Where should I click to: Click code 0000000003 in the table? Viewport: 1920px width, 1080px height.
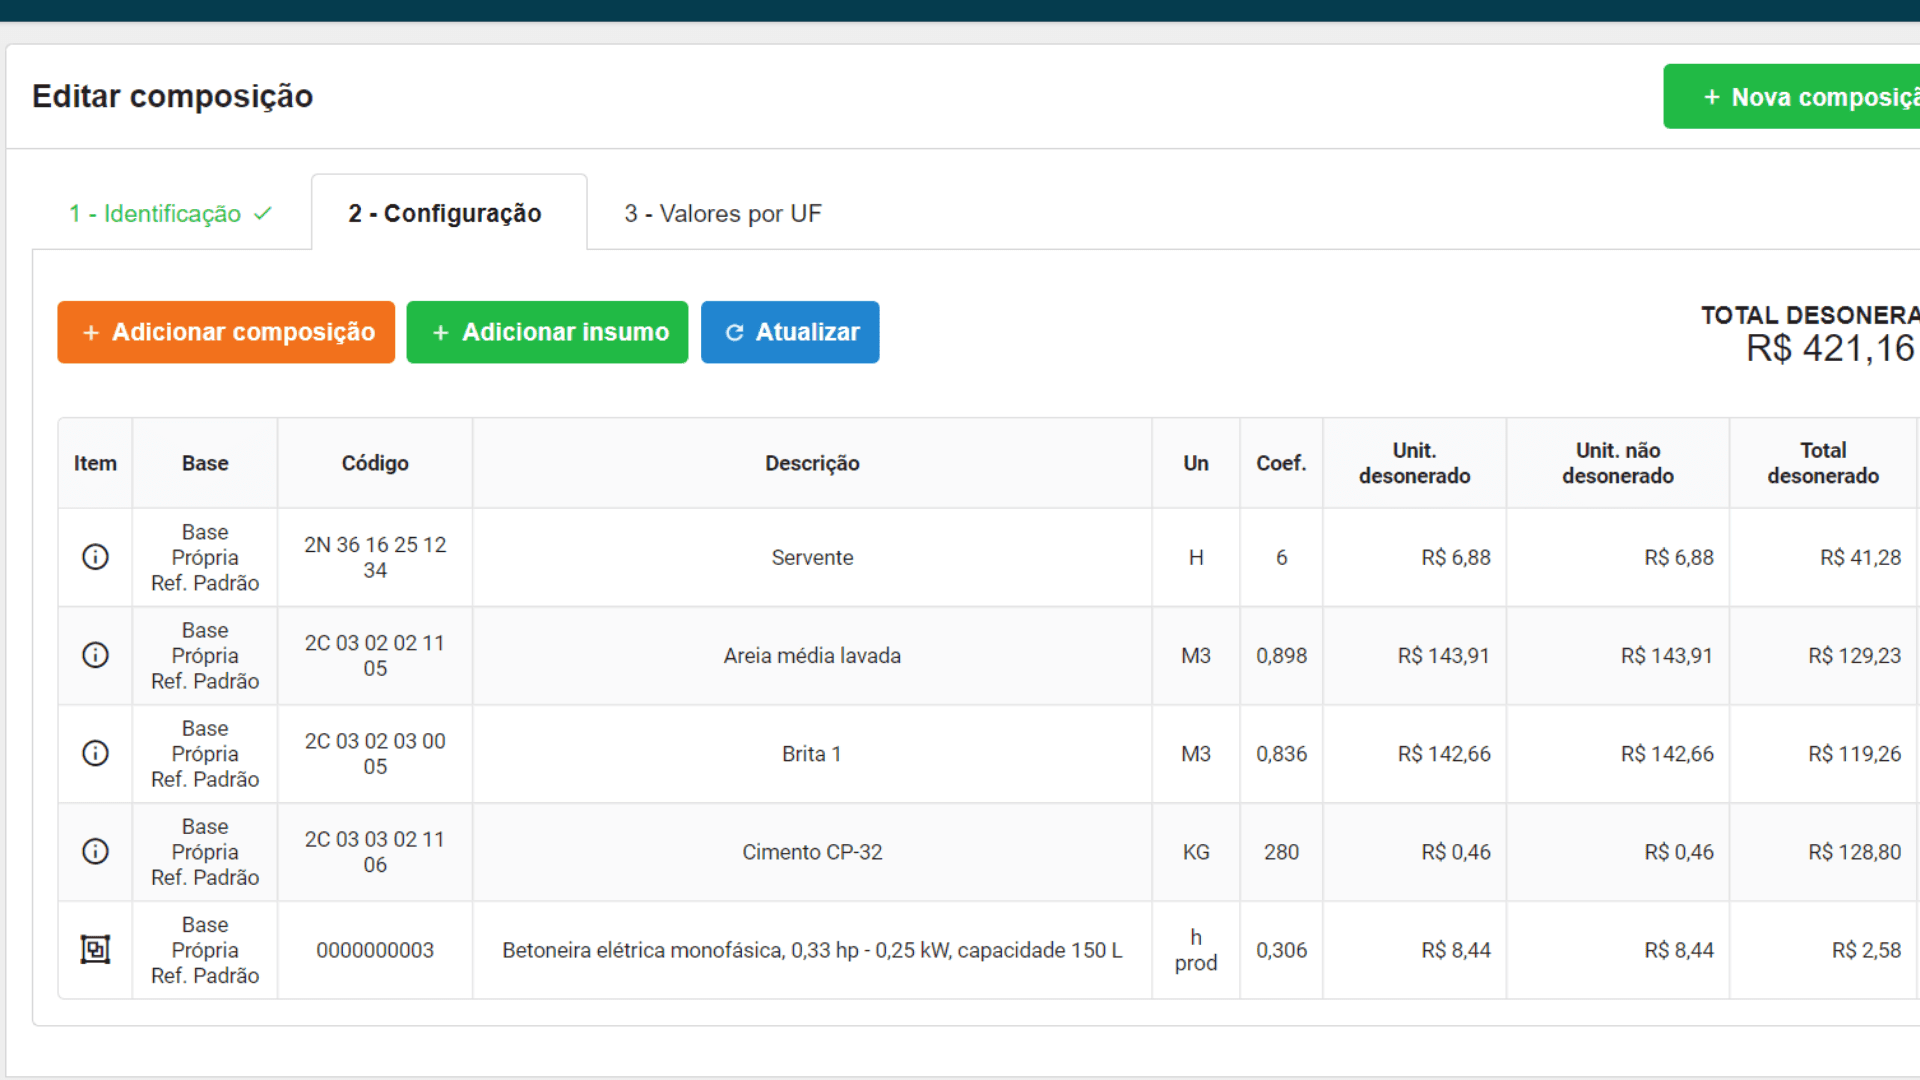(375, 950)
